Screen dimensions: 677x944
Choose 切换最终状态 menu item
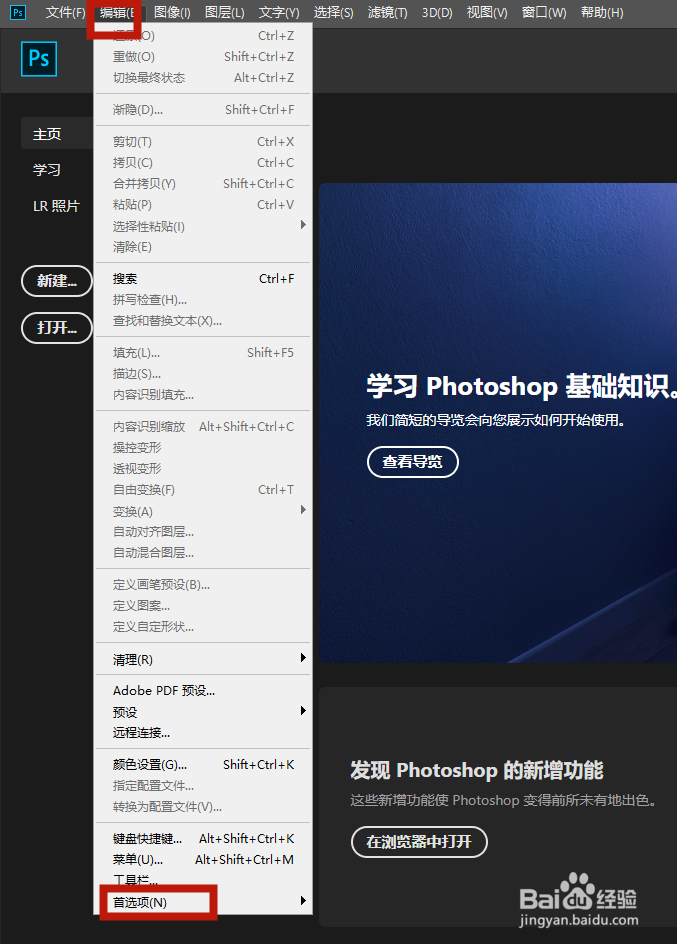click(203, 78)
